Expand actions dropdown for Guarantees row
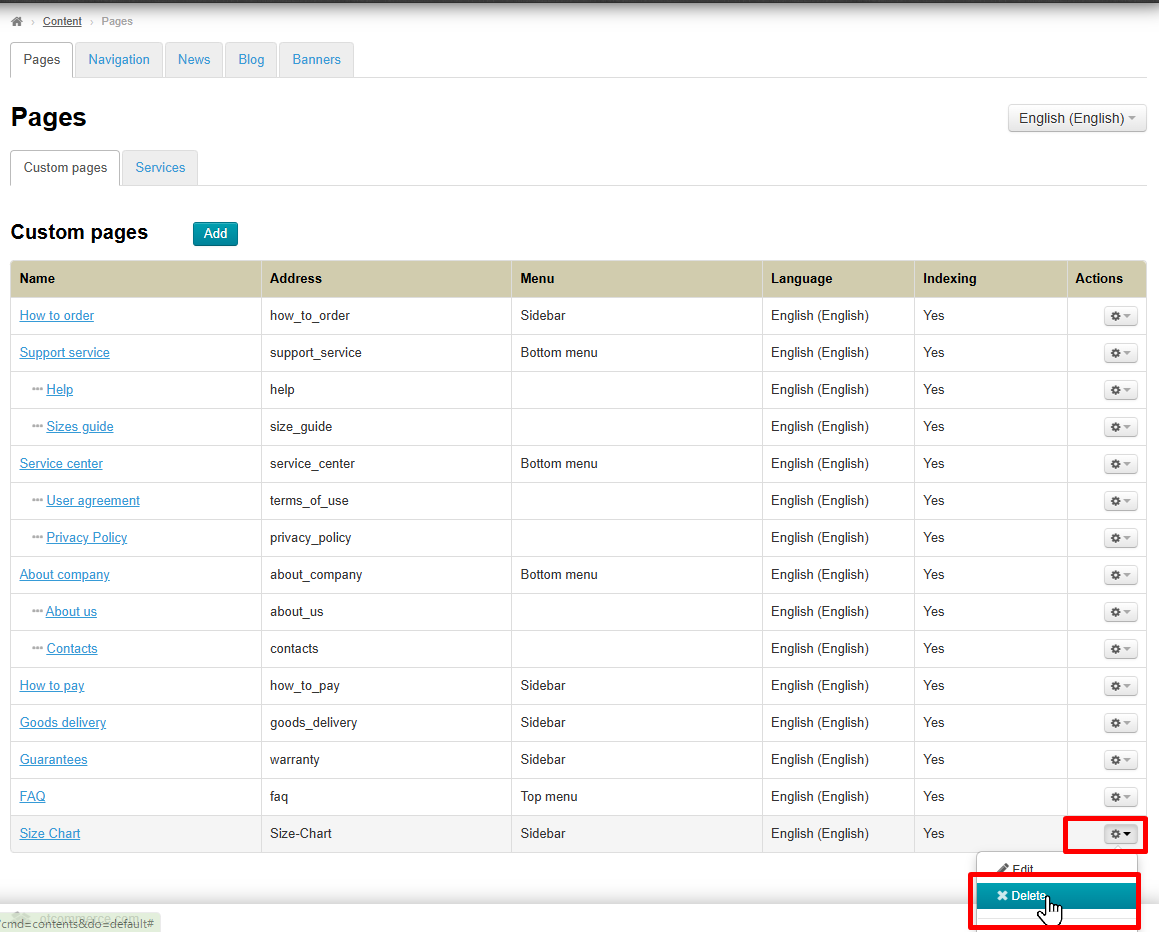This screenshot has width=1159, height=932. 1120,760
